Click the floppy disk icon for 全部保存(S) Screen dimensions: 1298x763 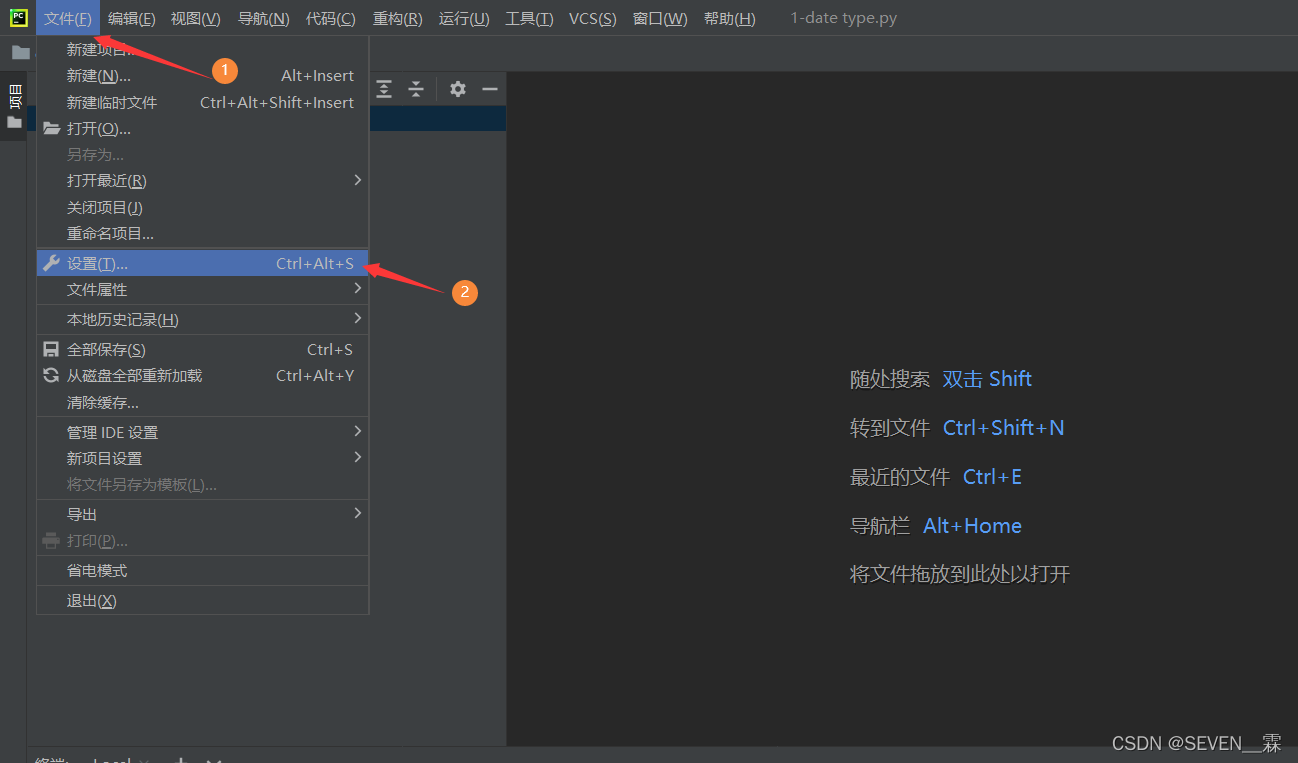pos(51,349)
